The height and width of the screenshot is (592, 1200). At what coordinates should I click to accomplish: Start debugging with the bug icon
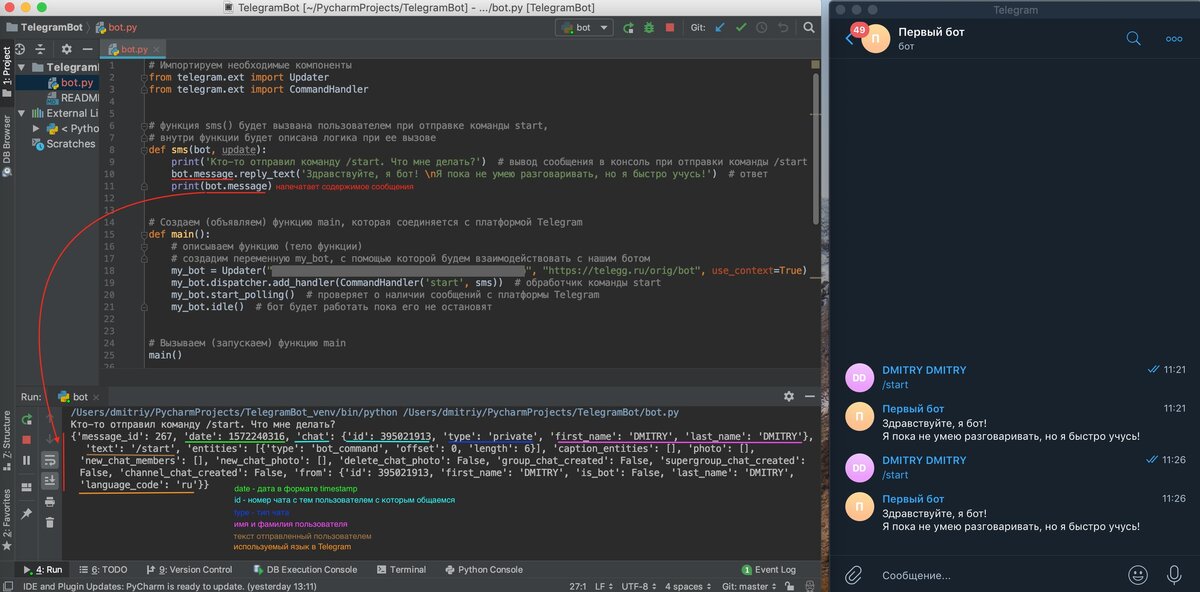[x=648, y=28]
